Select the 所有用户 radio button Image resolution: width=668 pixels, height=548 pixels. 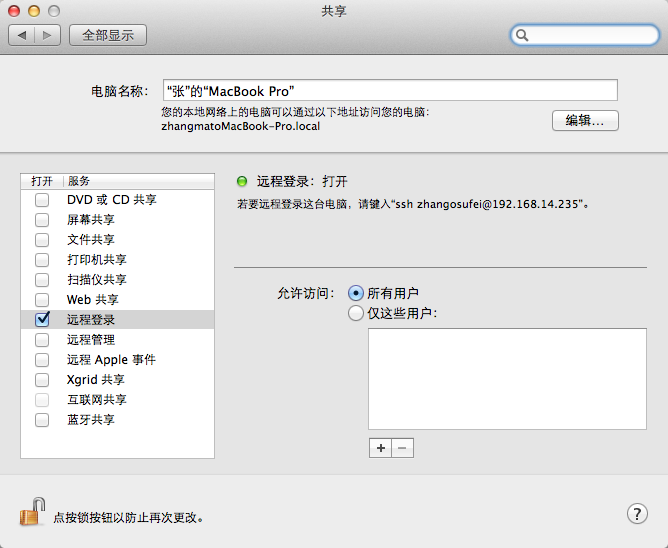[x=356, y=293]
